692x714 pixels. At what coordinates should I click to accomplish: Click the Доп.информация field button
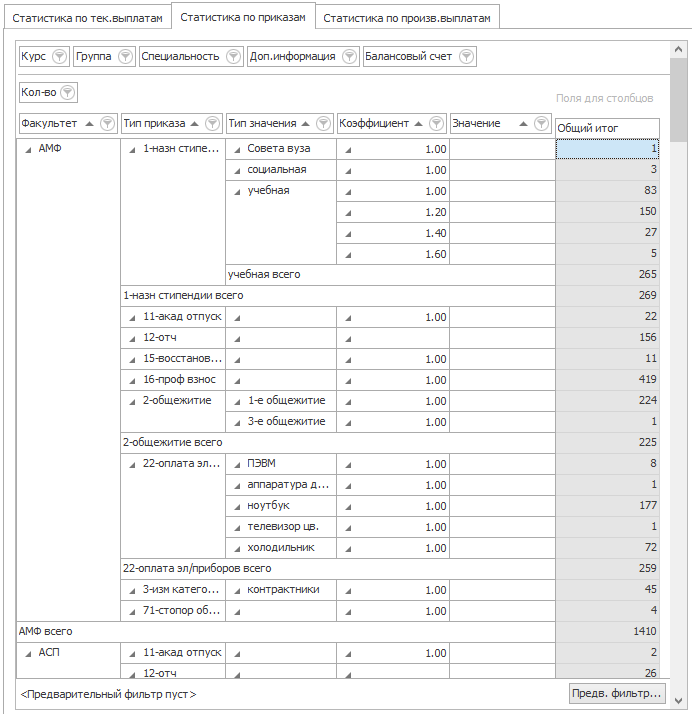tap(303, 56)
